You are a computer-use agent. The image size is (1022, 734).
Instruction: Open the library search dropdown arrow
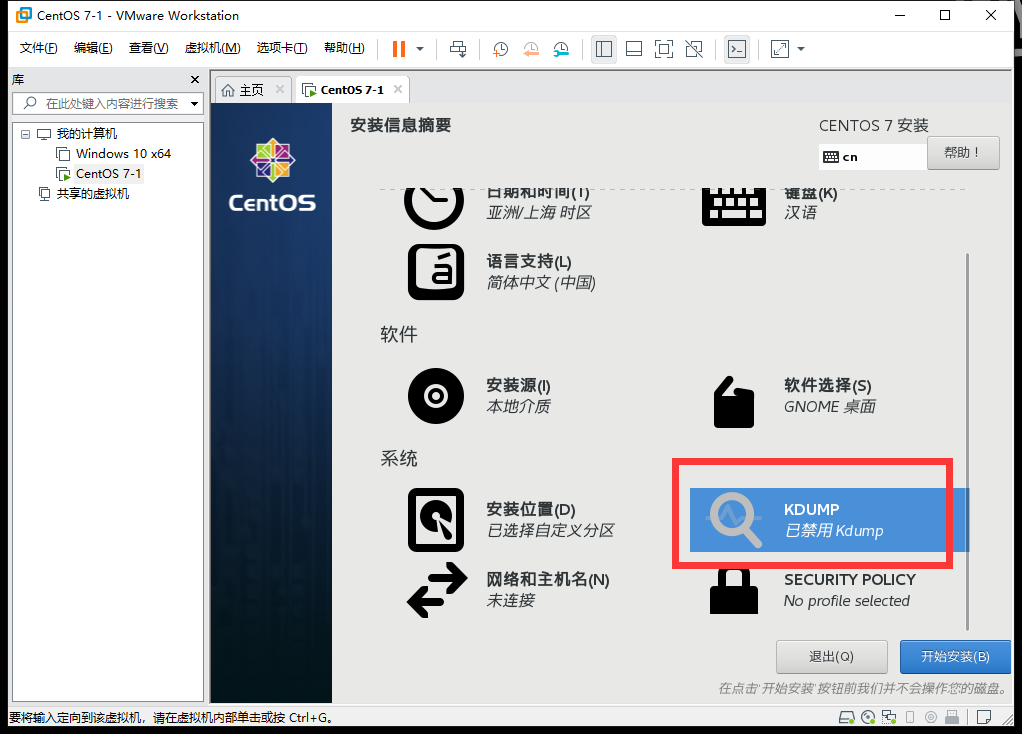point(194,104)
